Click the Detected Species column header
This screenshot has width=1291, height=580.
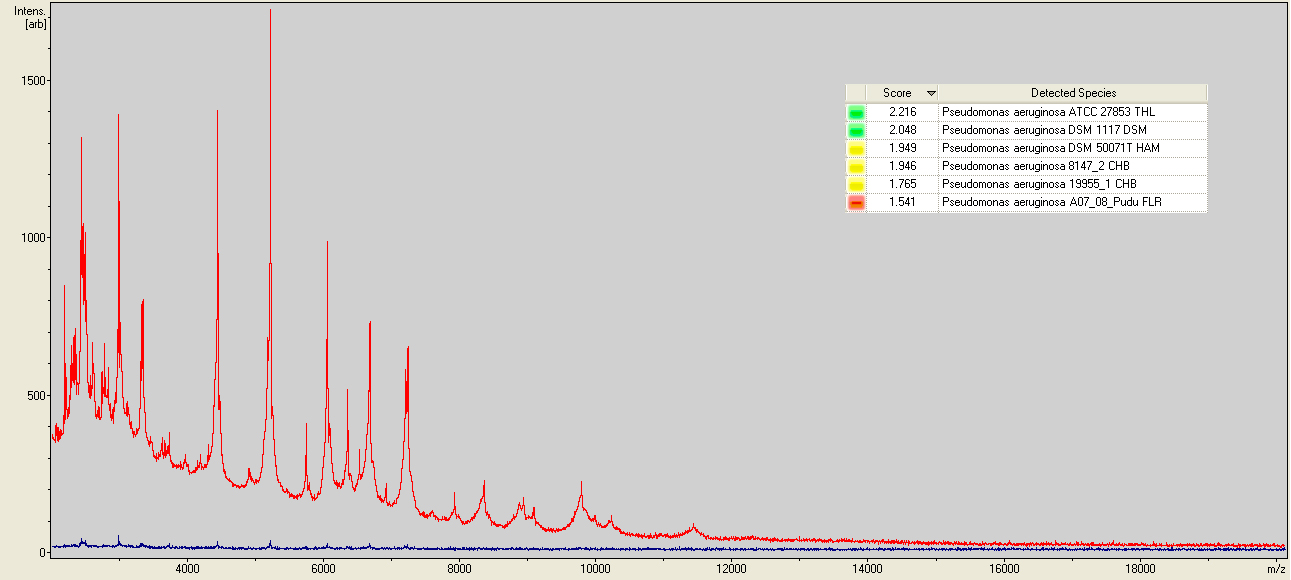(1073, 93)
